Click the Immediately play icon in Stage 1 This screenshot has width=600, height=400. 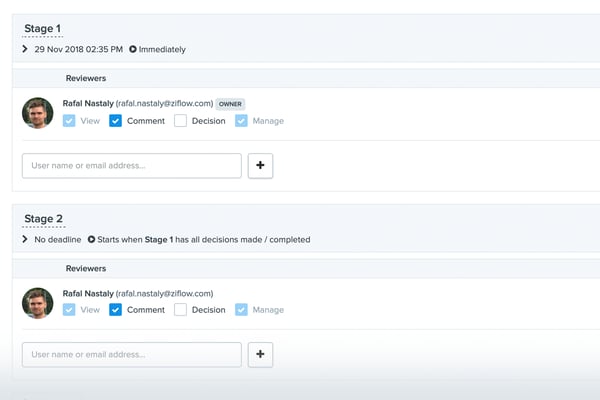(x=133, y=49)
